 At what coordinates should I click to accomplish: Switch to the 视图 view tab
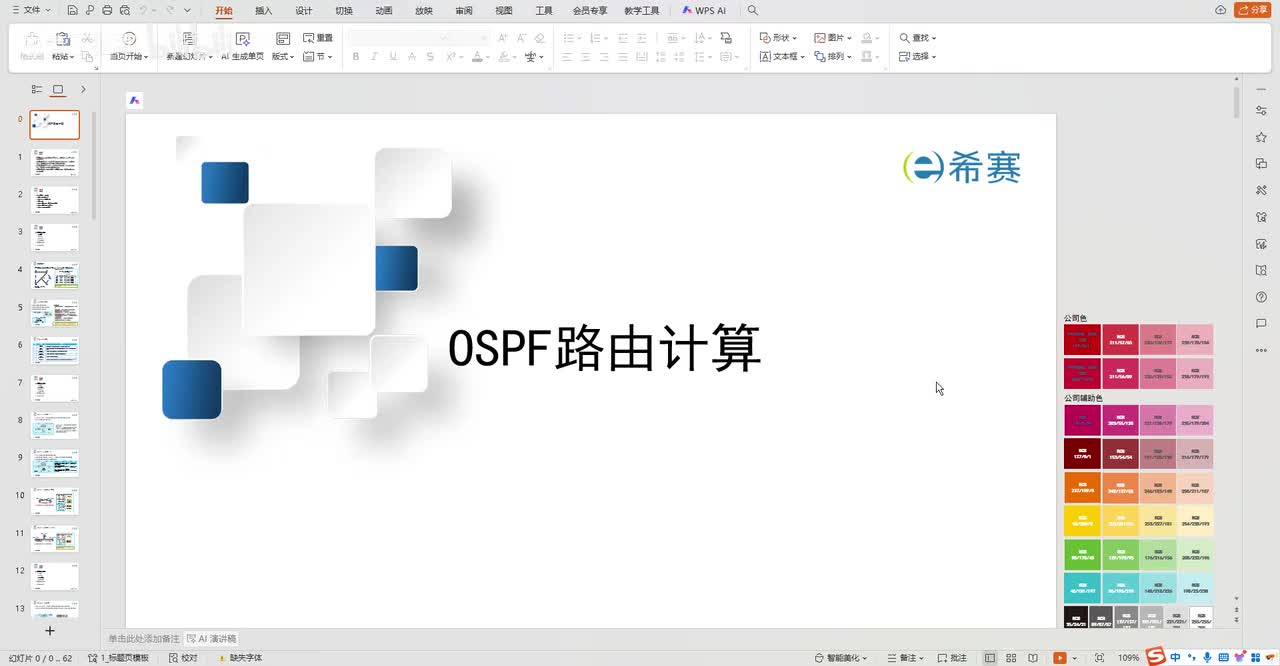pyautogui.click(x=504, y=10)
